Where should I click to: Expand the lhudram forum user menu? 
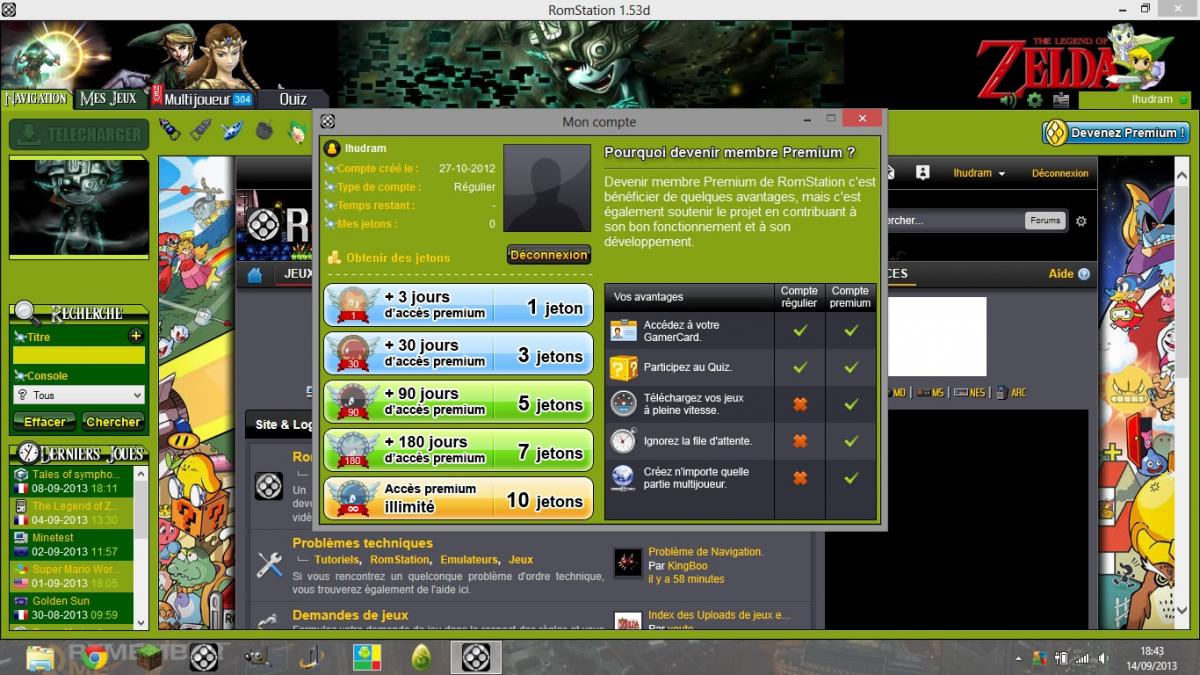979,173
